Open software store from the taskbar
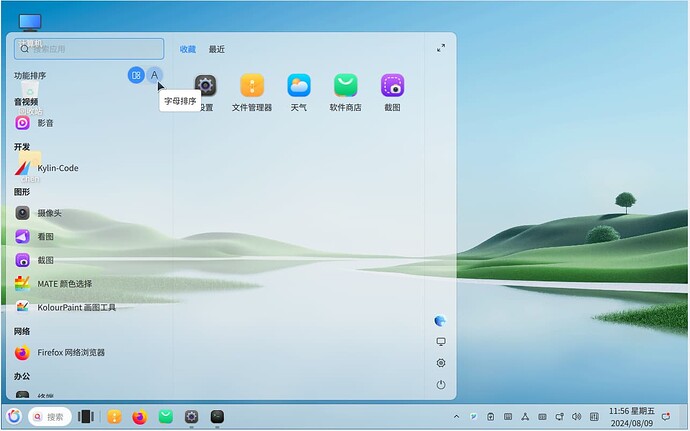Viewport: 690px width, 431px height. pos(165,416)
